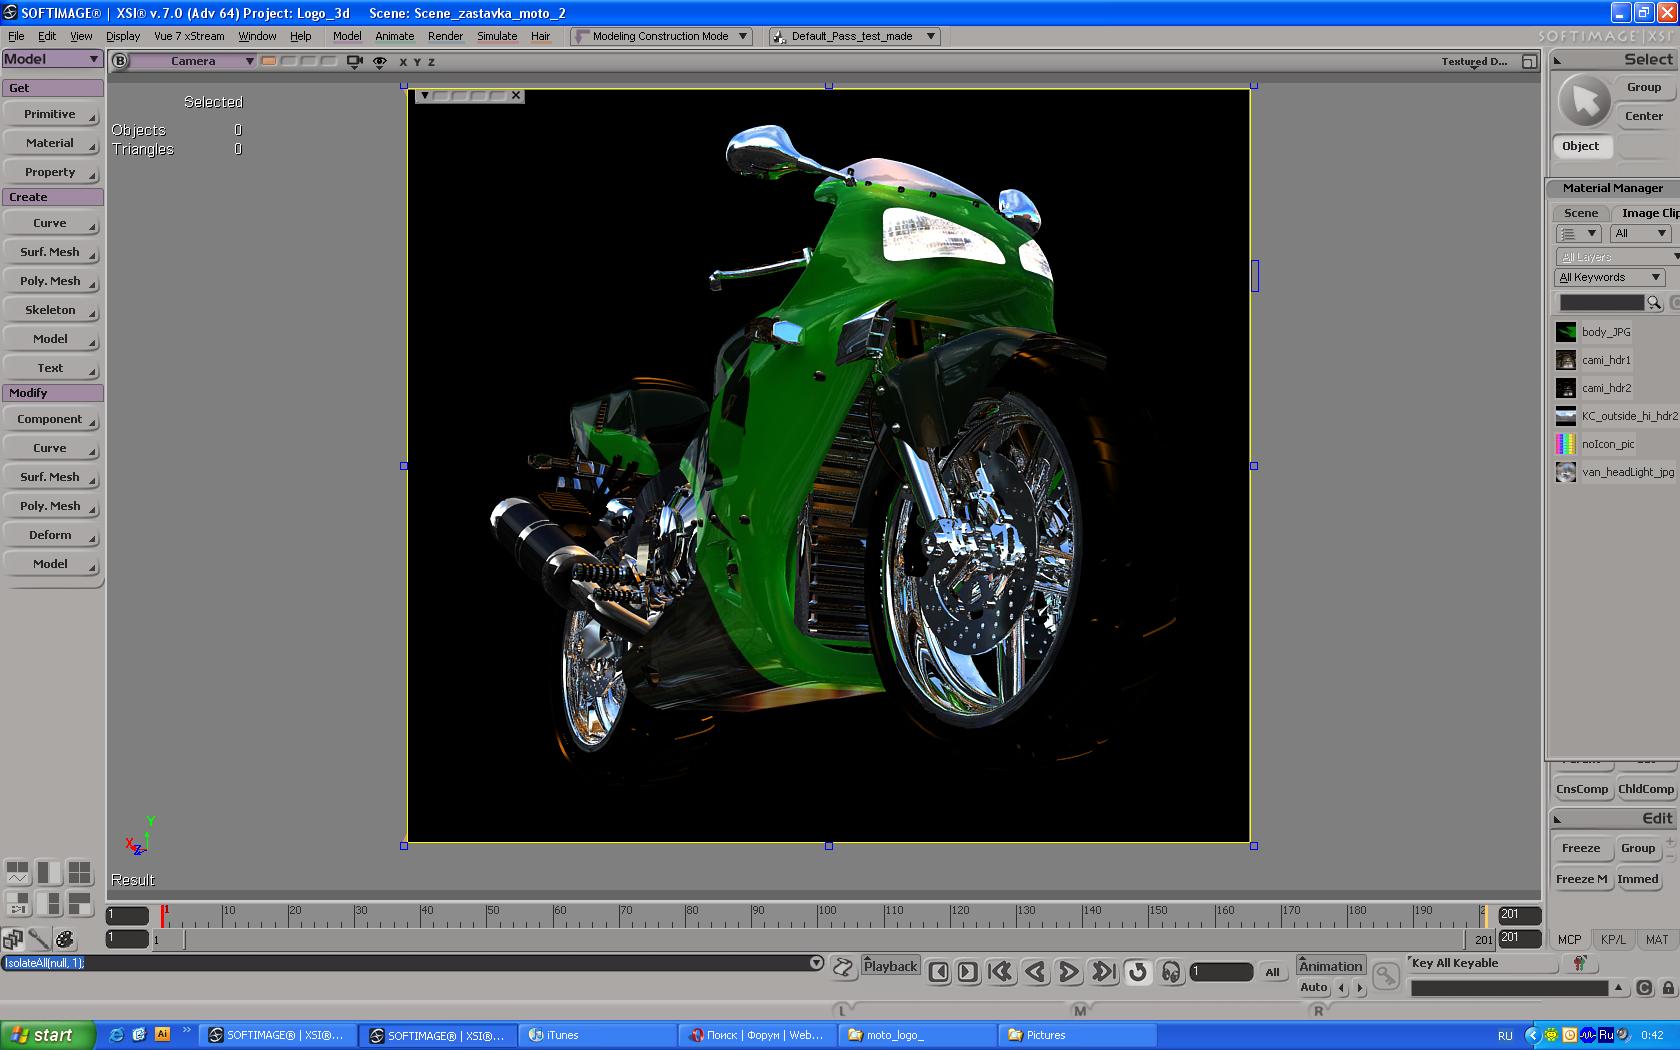1680x1050 pixels.
Task: Go to the first frame
Action: tap(1000, 971)
